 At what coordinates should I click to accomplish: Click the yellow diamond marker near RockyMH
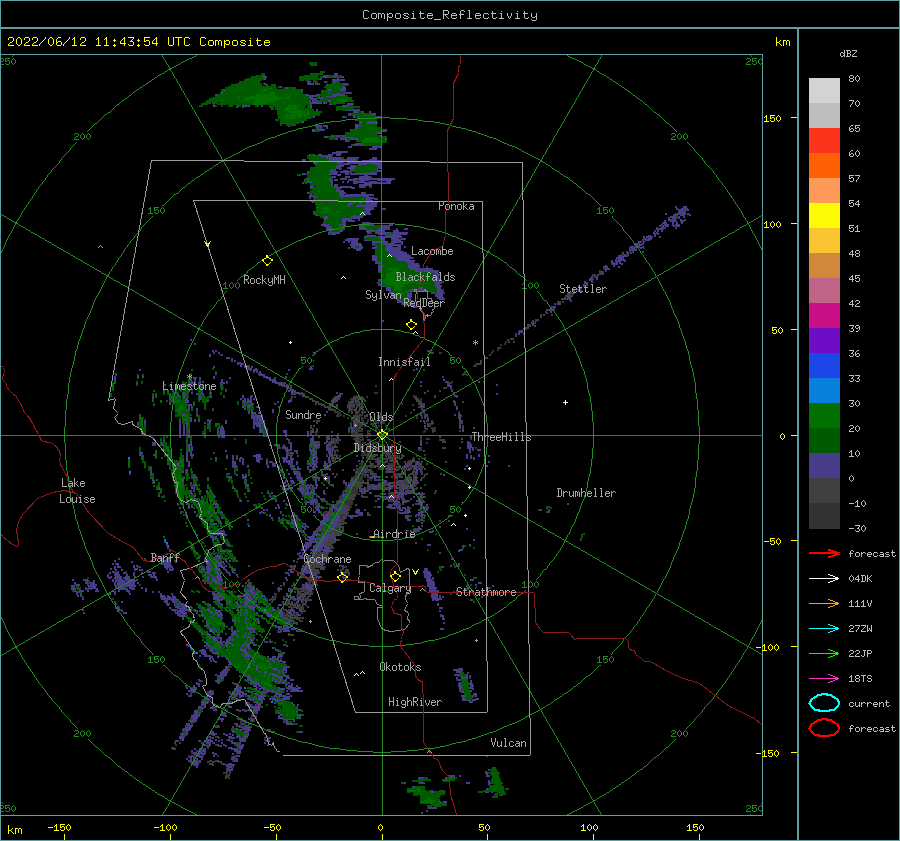[x=267, y=261]
